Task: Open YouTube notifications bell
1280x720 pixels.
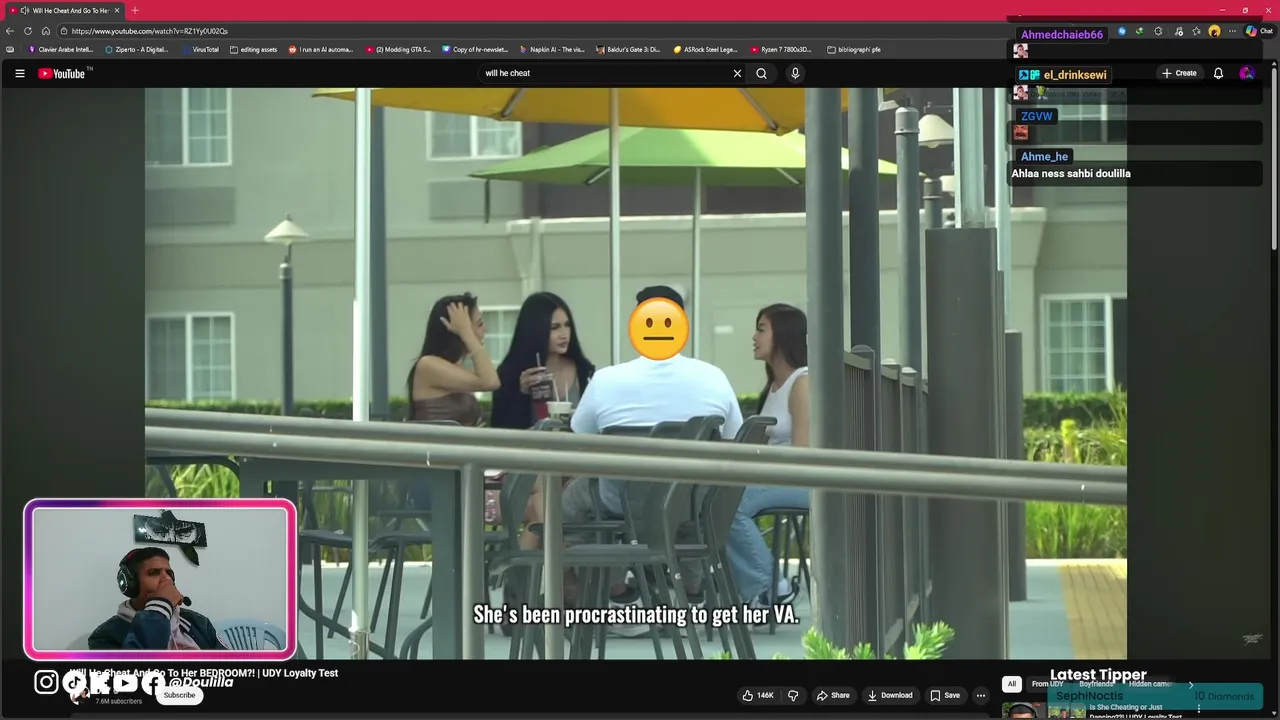Action: click(x=1218, y=73)
